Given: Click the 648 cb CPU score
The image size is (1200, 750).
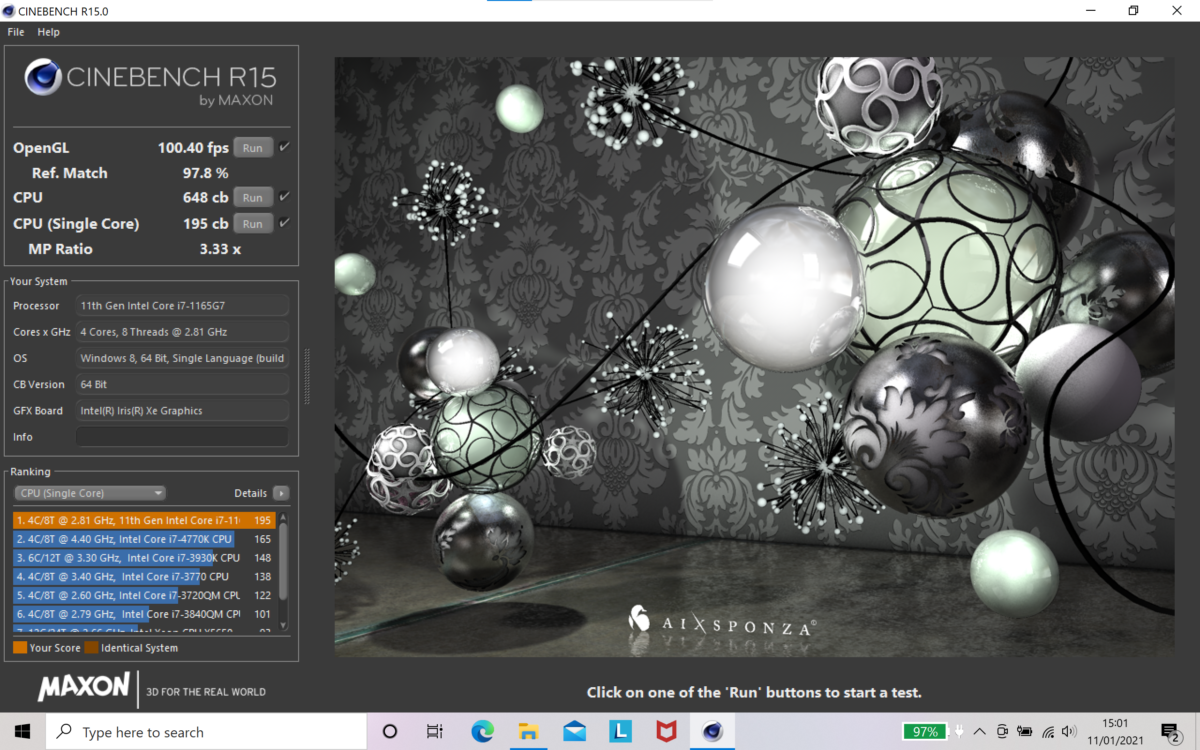Looking at the screenshot, I should coord(205,198).
